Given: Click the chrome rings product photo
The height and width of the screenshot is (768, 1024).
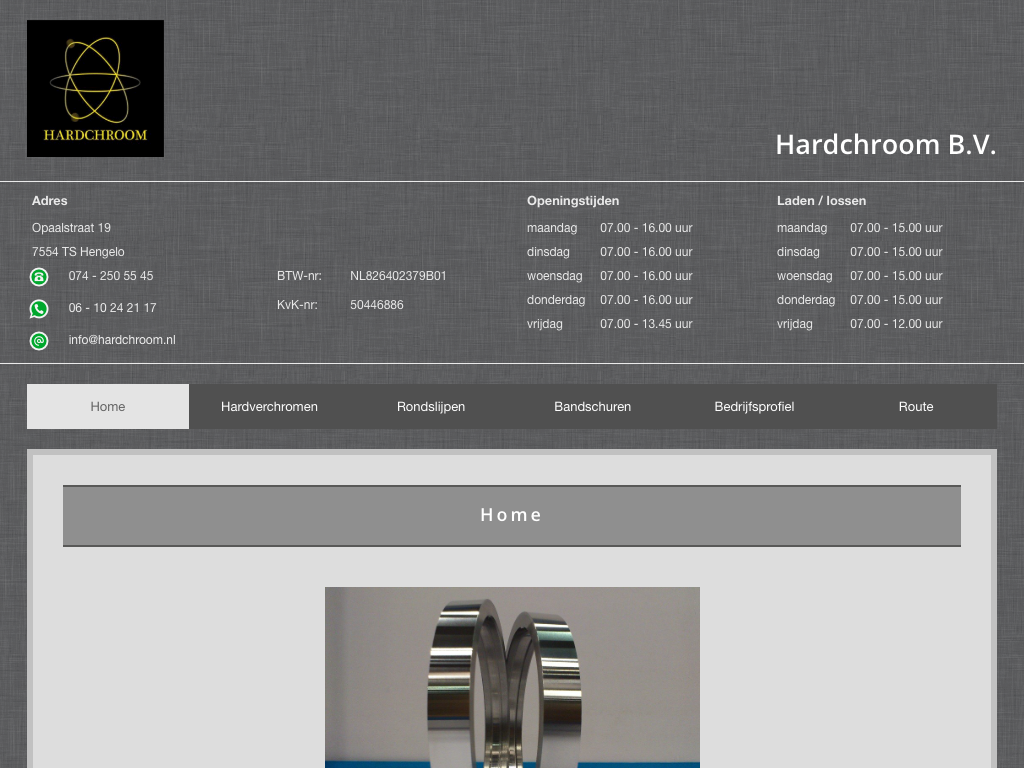Looking at the screenshot, I should point(512,676).
